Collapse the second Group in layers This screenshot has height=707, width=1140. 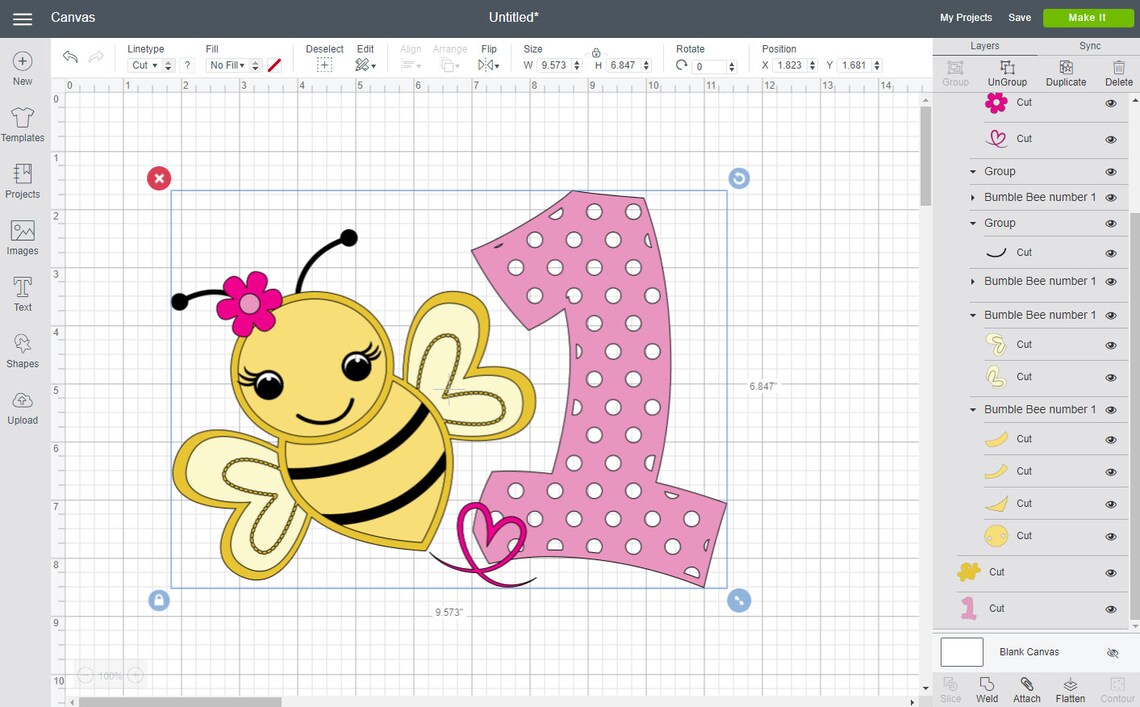(973, 223)
